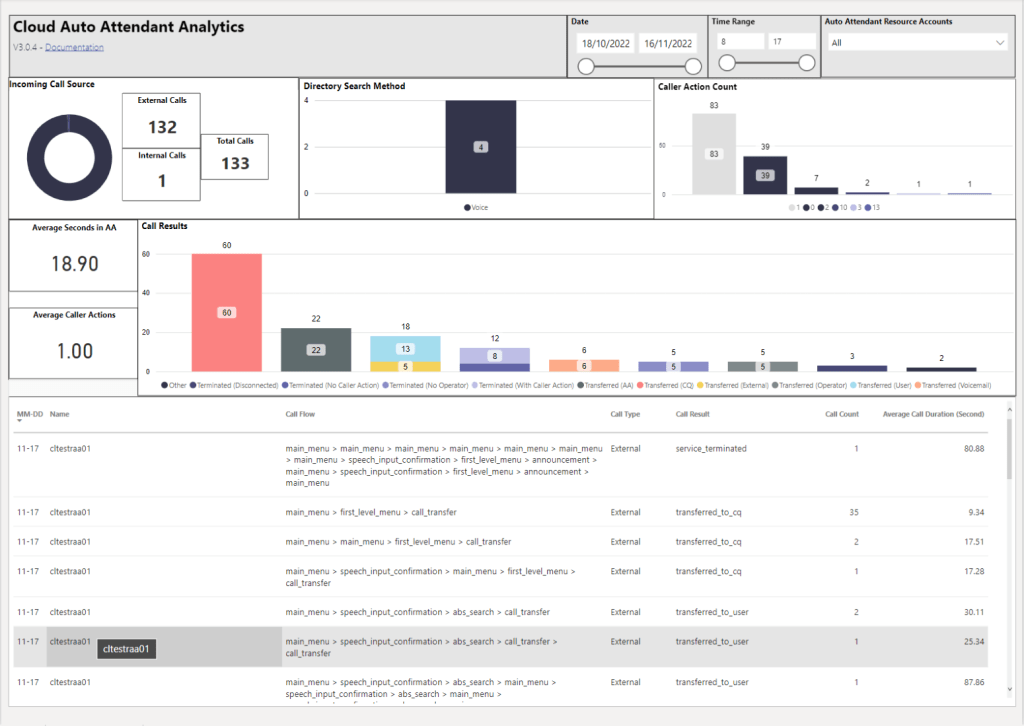Select the red 60 bar in Call Results
1024x726 pixels.
click(x=226, y=312)
